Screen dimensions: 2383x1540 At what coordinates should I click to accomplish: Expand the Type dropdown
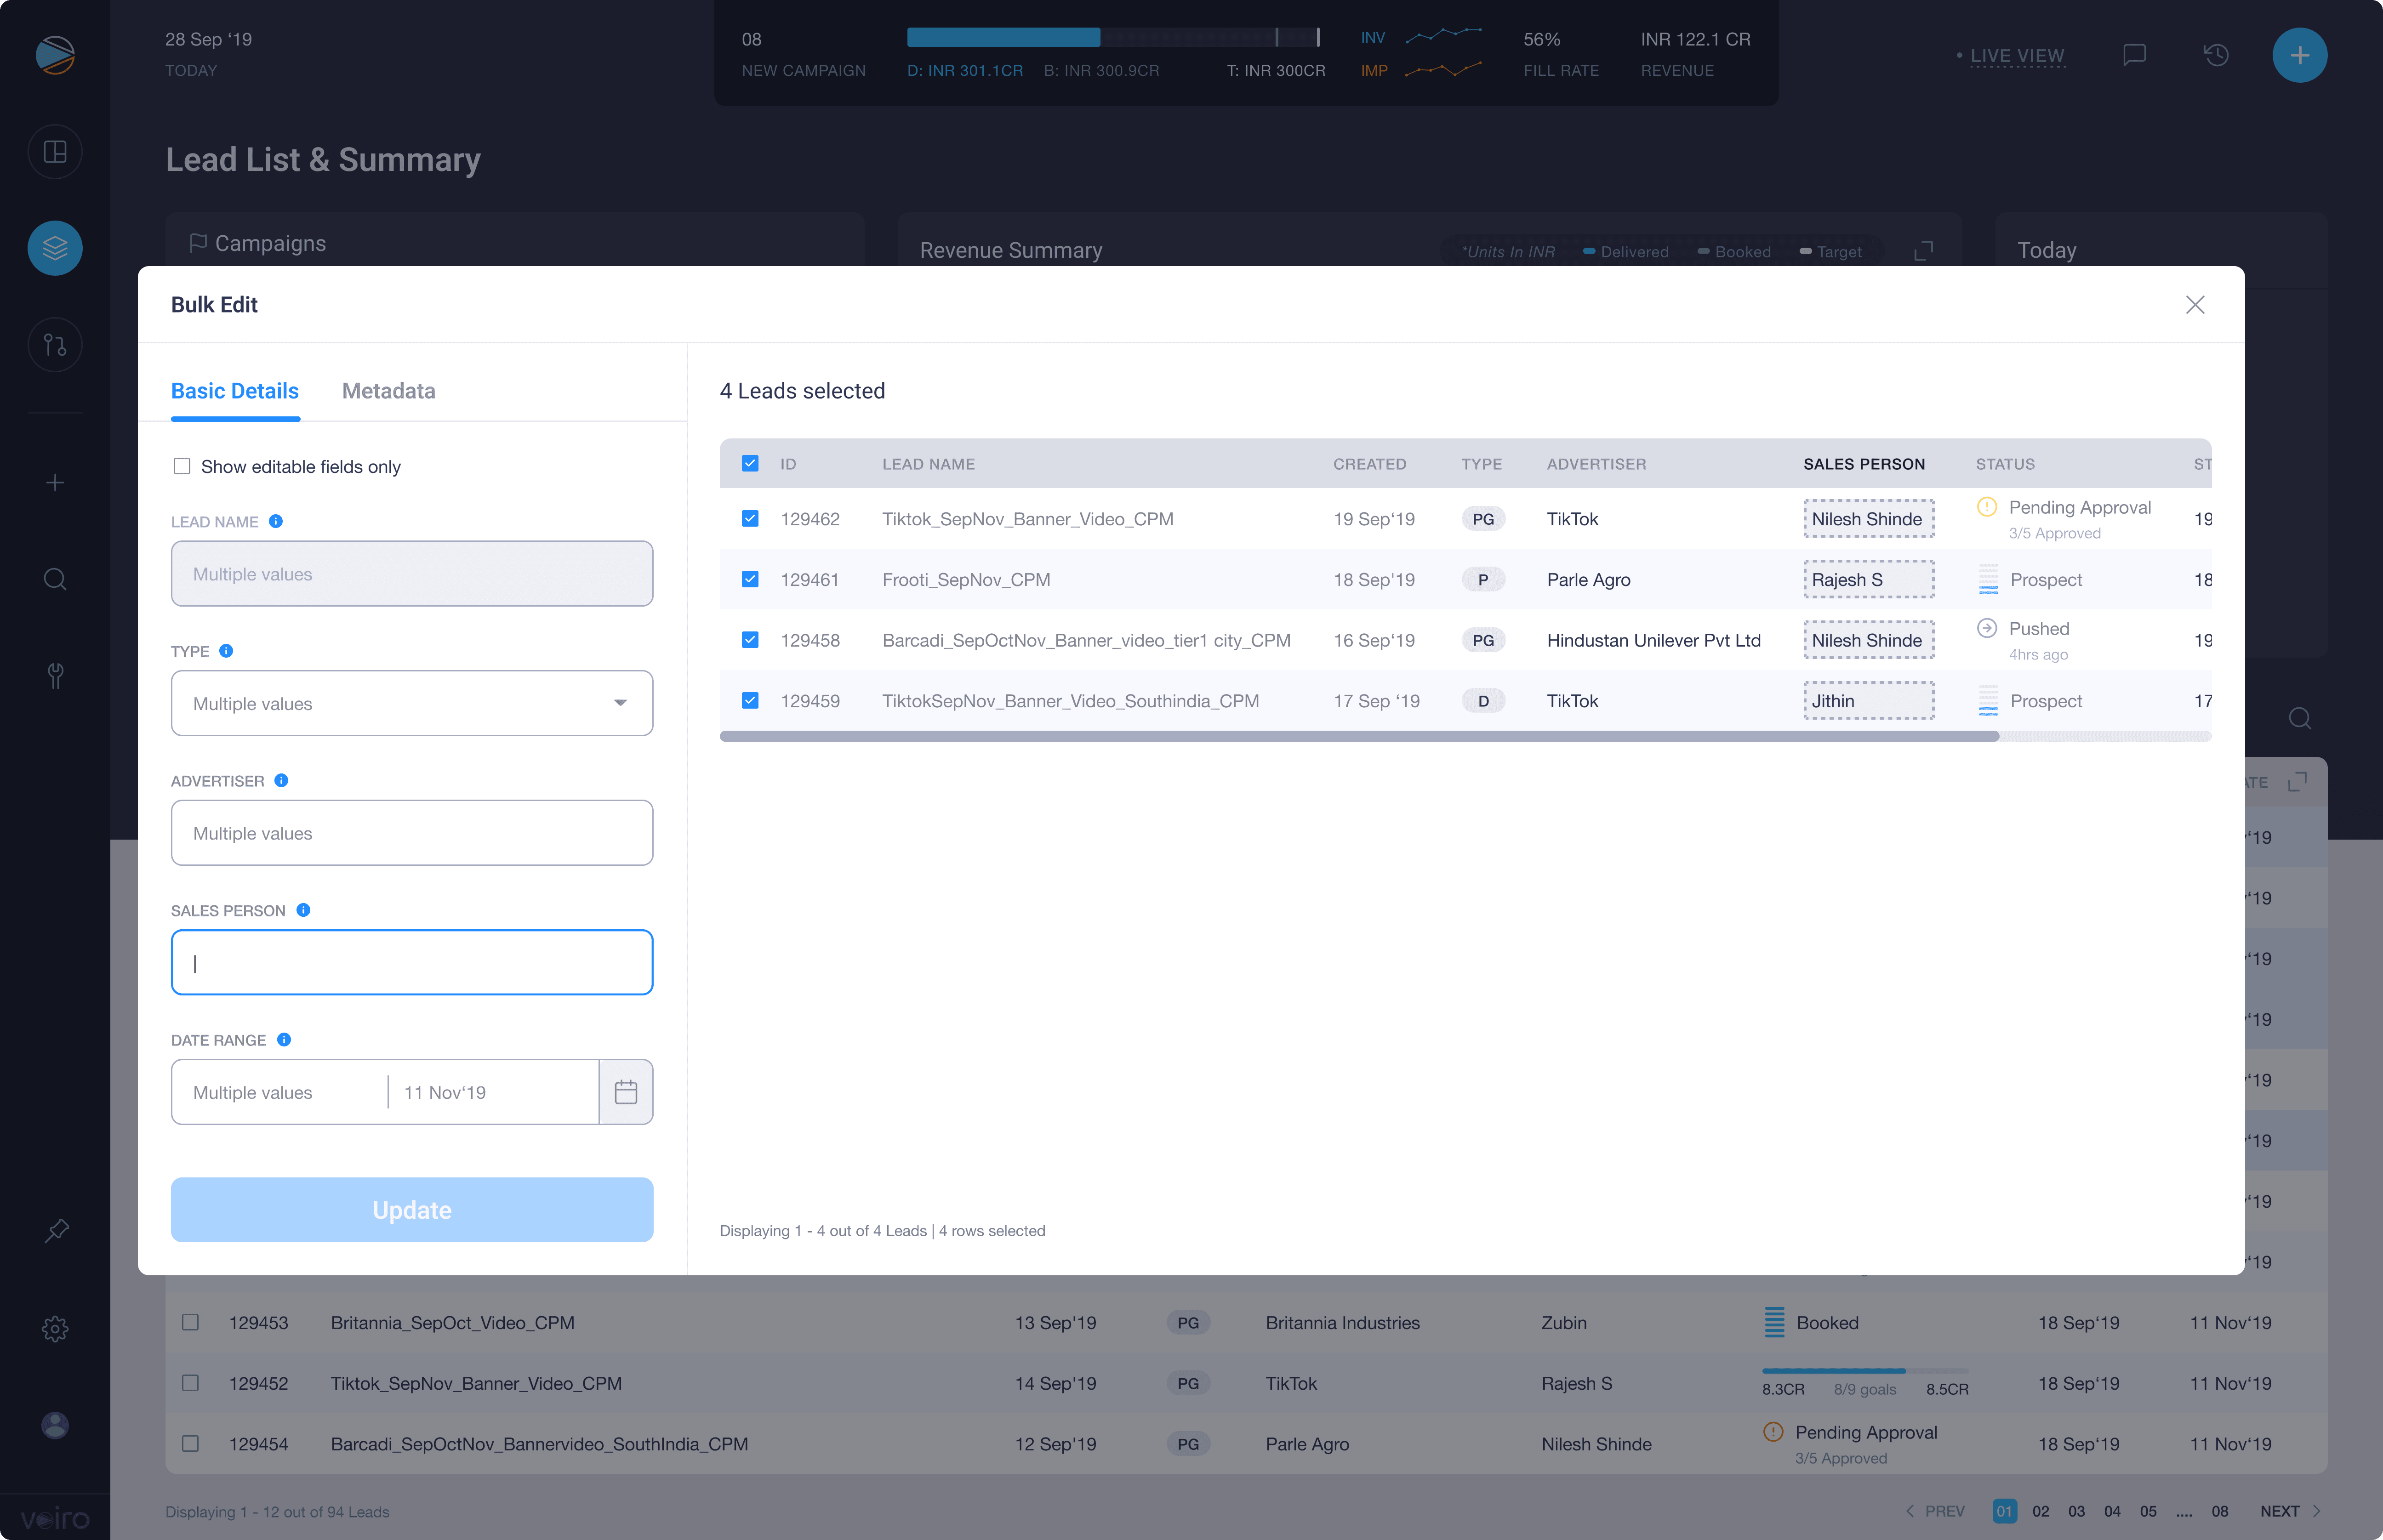point(411,703)
